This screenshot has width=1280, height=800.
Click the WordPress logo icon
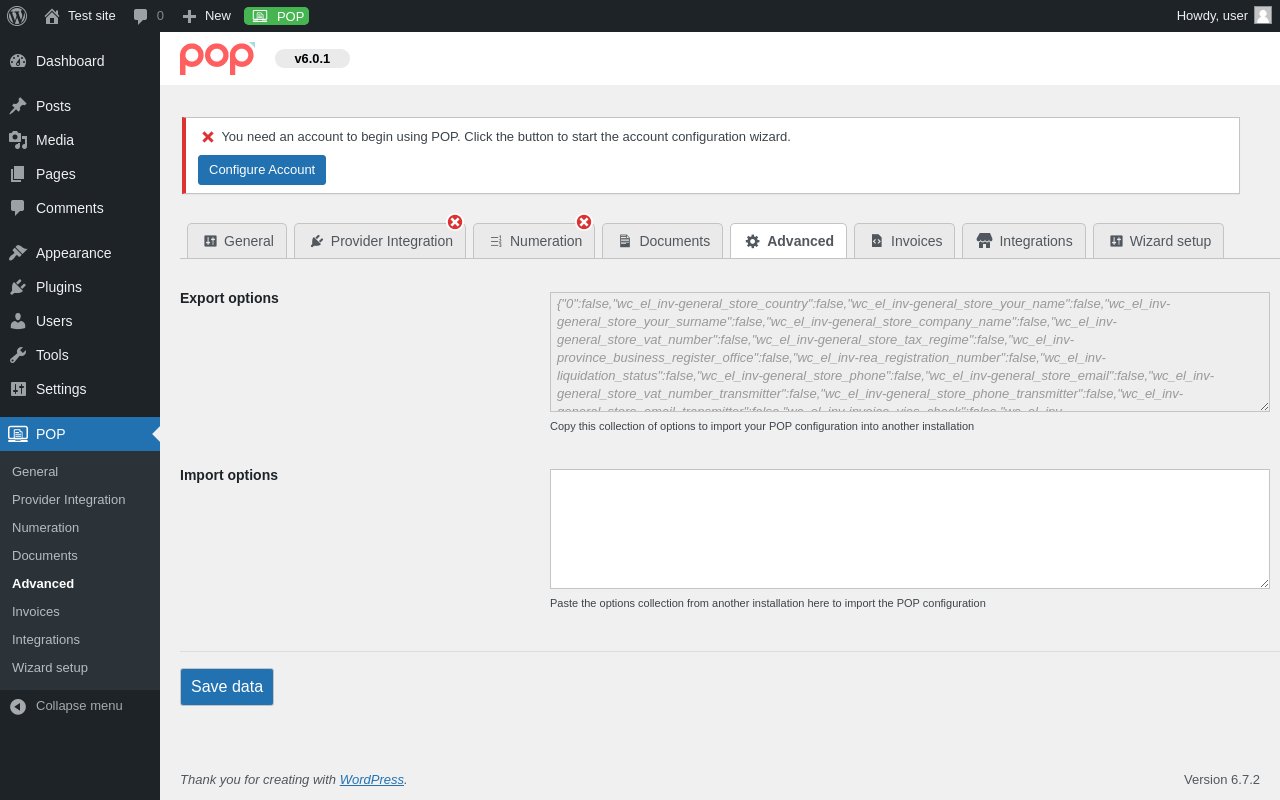tap(17, 16)
